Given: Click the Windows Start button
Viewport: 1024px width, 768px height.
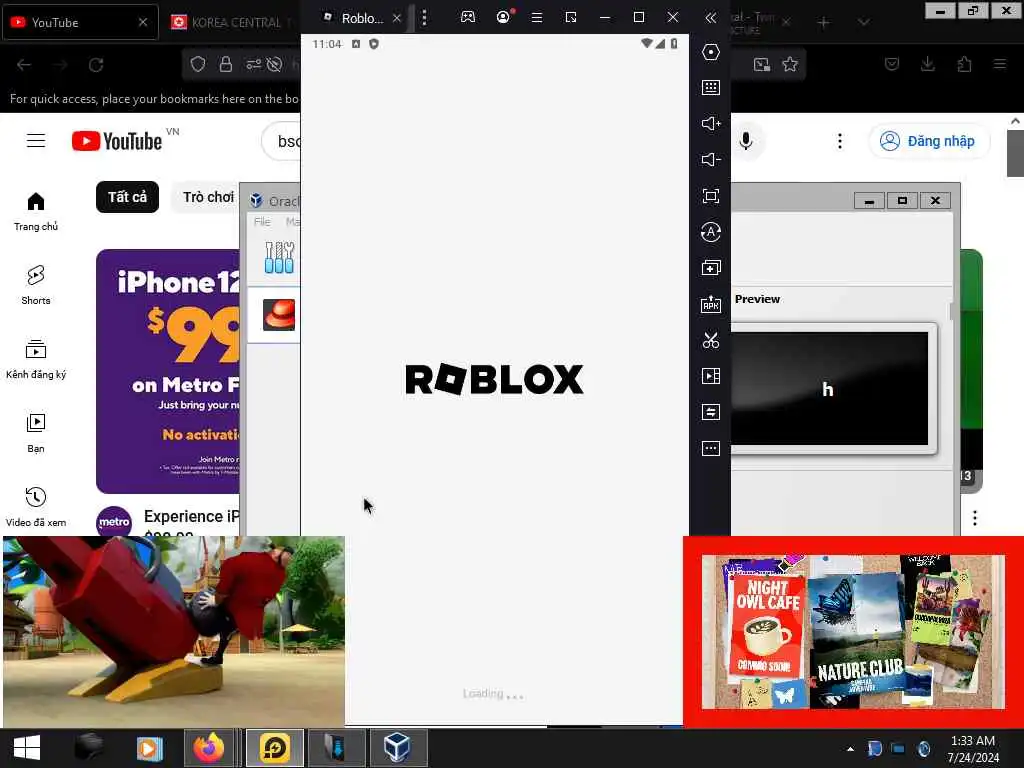Looking at the screenshot, I should 27,748.
